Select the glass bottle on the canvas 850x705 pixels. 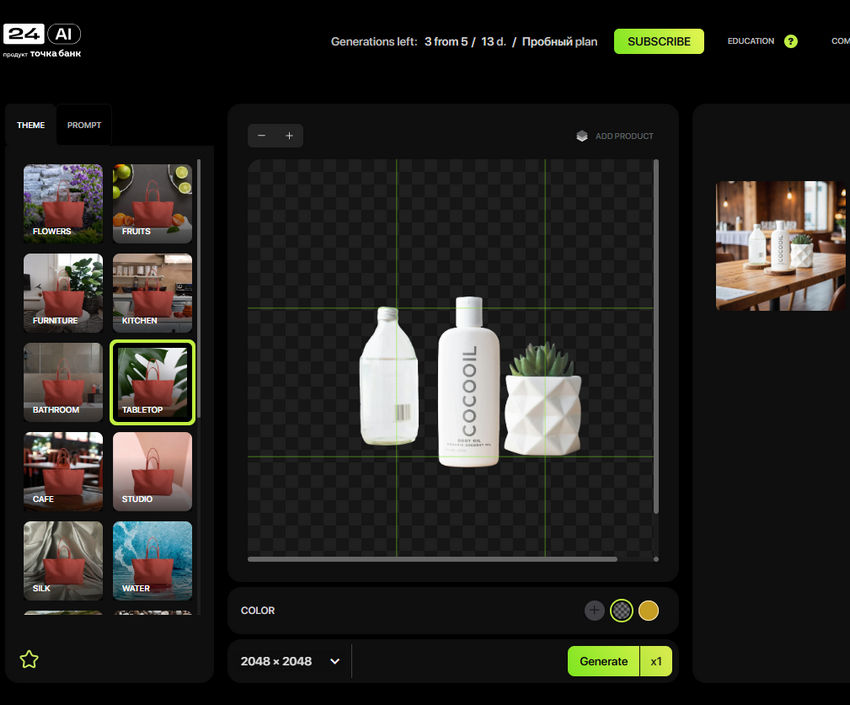coord(389,376)
